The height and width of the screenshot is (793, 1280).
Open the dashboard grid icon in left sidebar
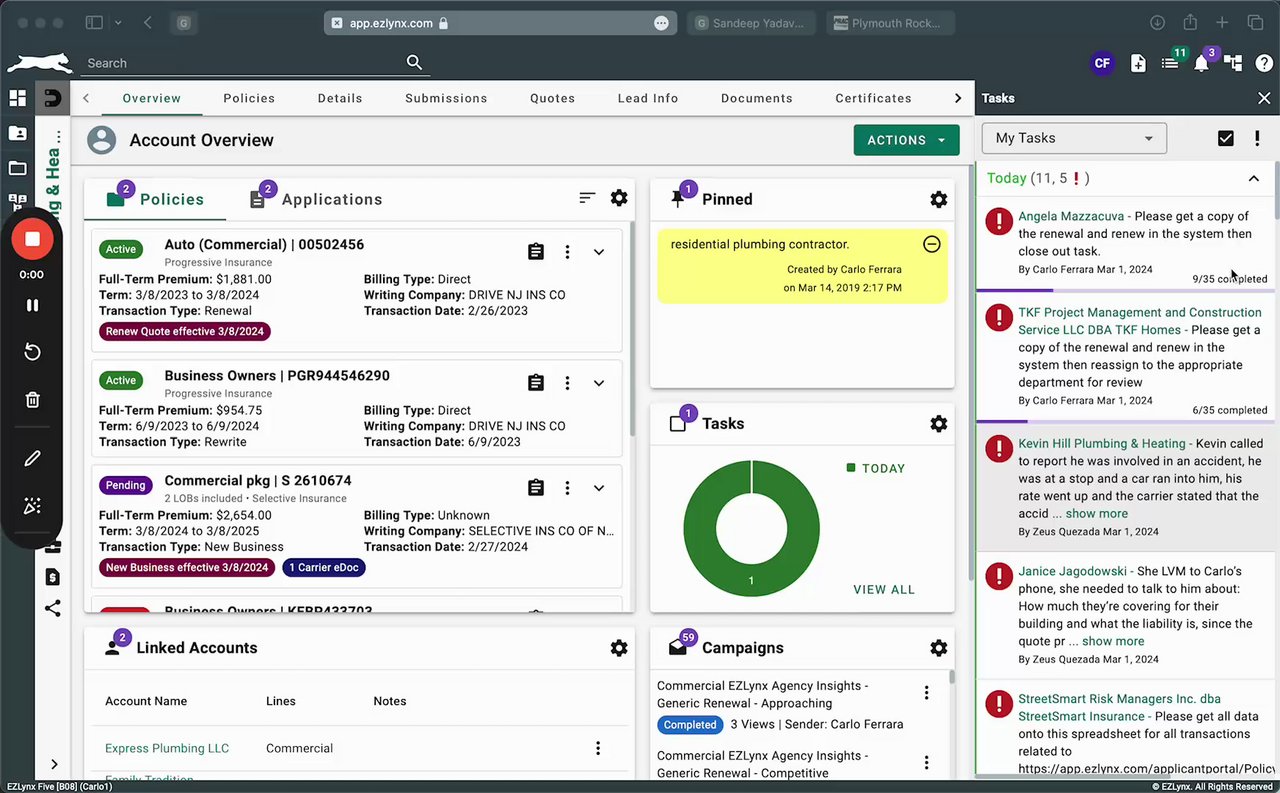pyautogui.click(x=17, y=98)
